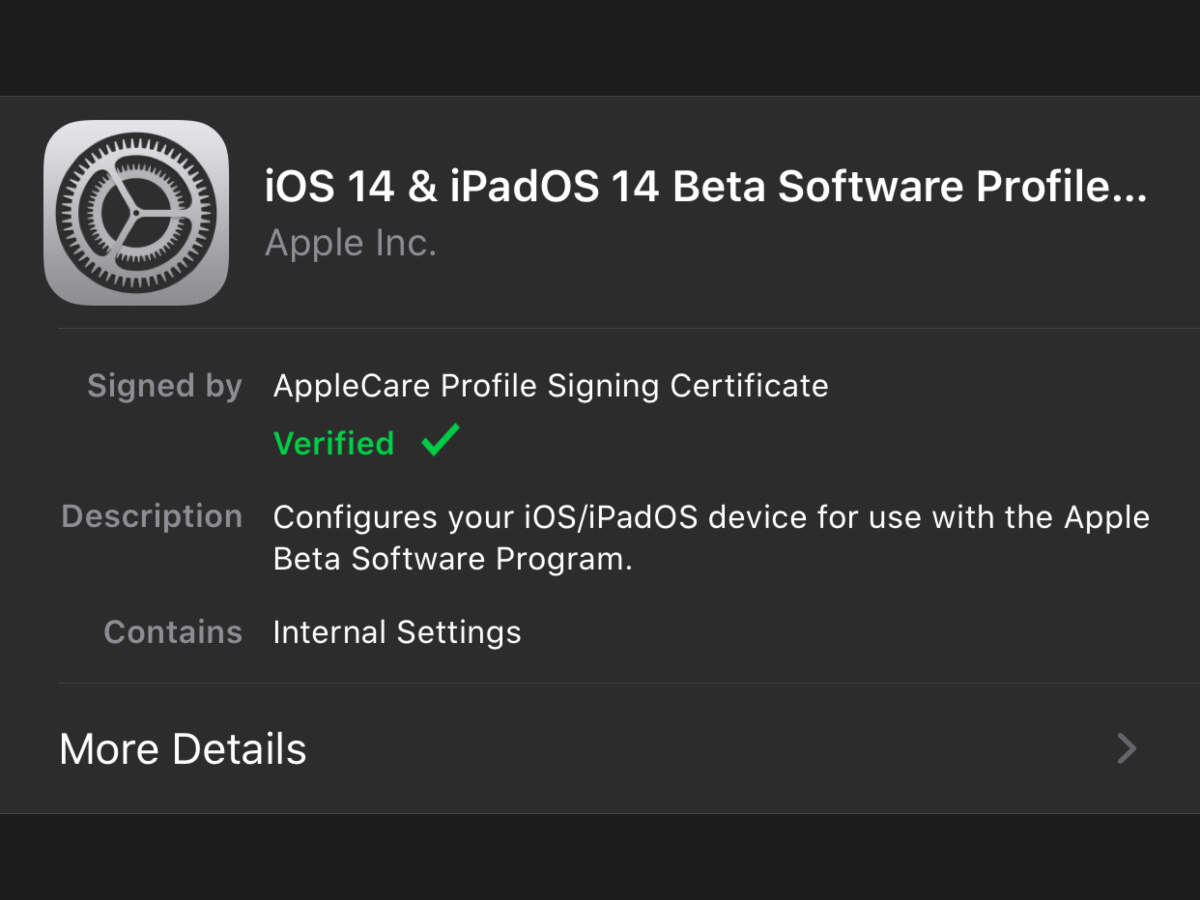Click Internal Settings entry
1200x900 pixels.
click(x=396, y=632)
